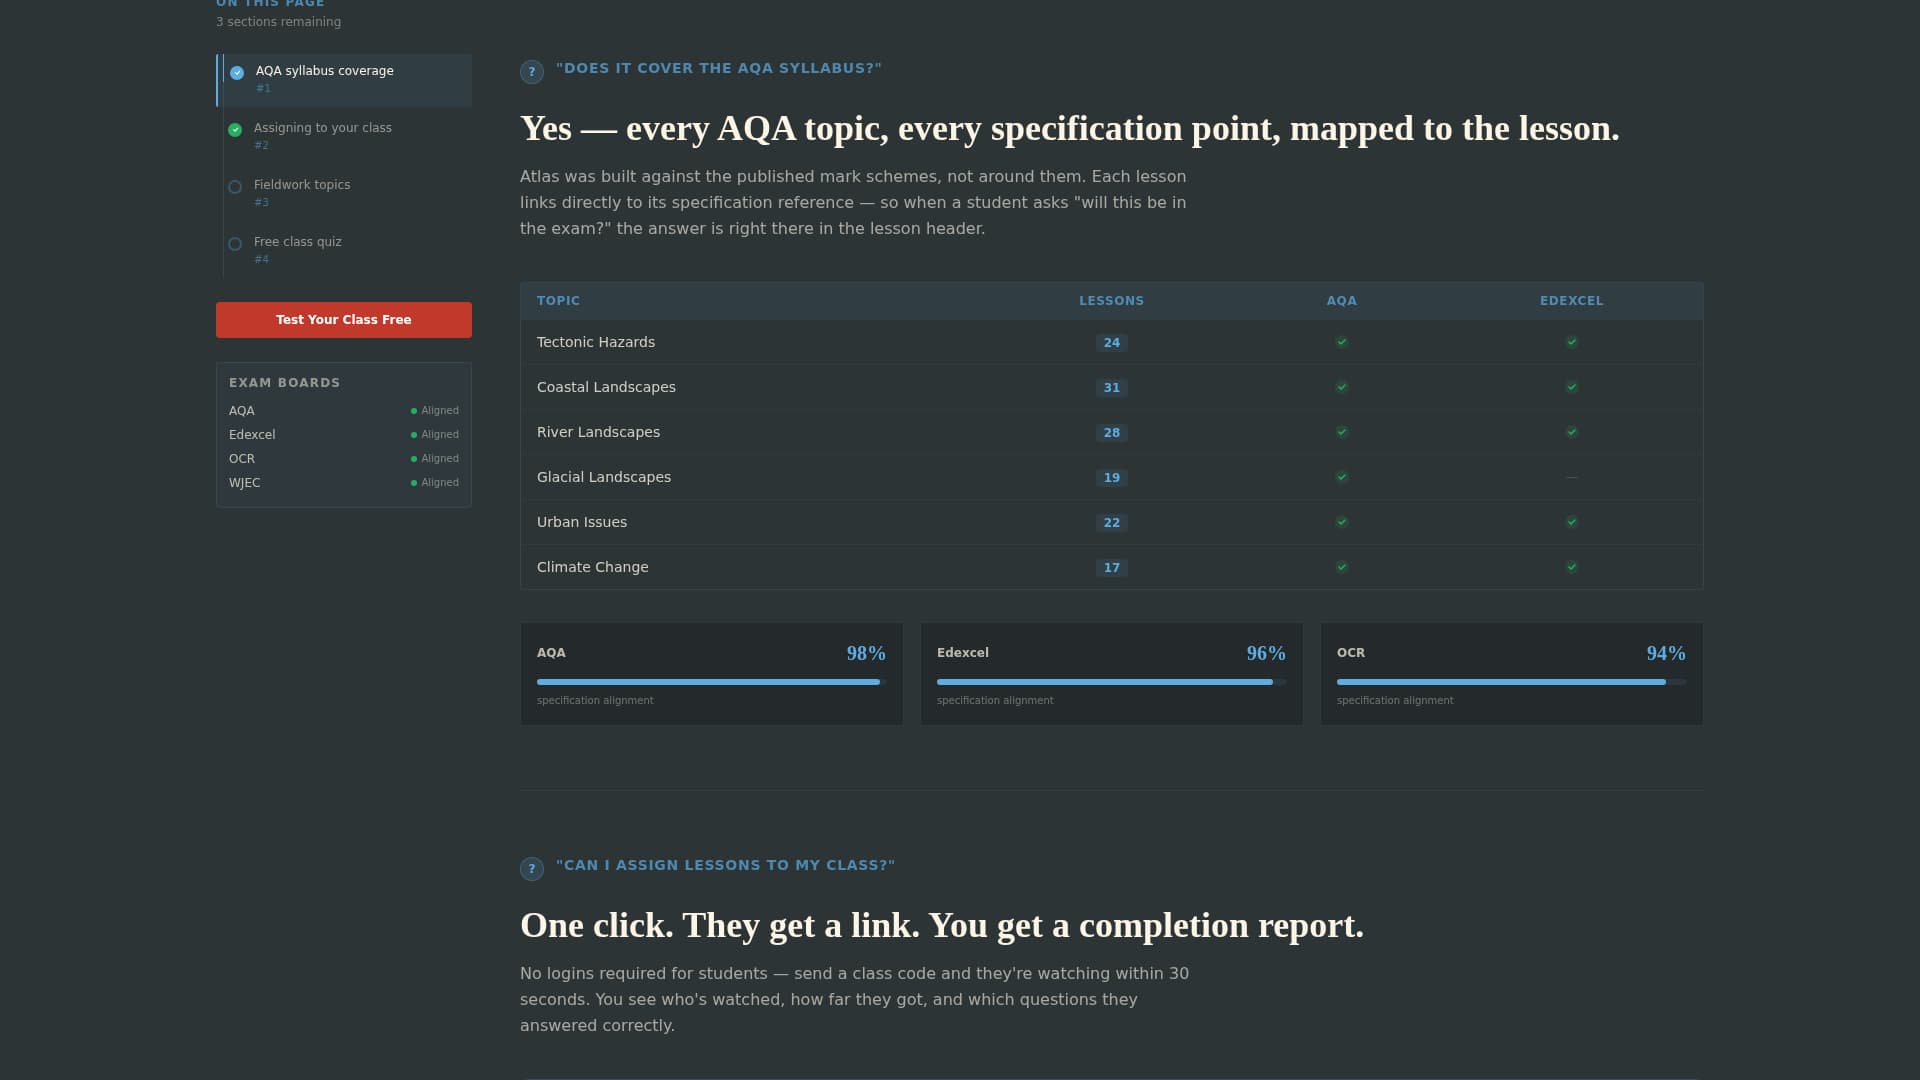Image resolution: width=1920 pixels, height=1080 pixels.
Task: Click the Edexcel checkmark for River Landscapes
Action: coord(1572,432)
